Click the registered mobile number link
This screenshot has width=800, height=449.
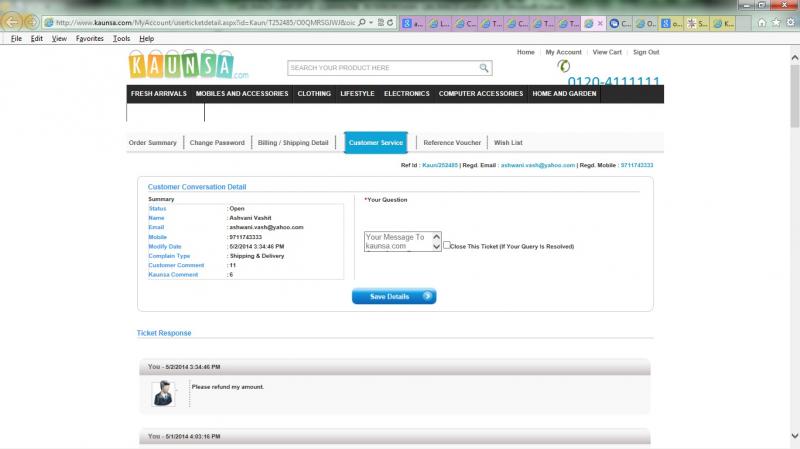[637, 165]
